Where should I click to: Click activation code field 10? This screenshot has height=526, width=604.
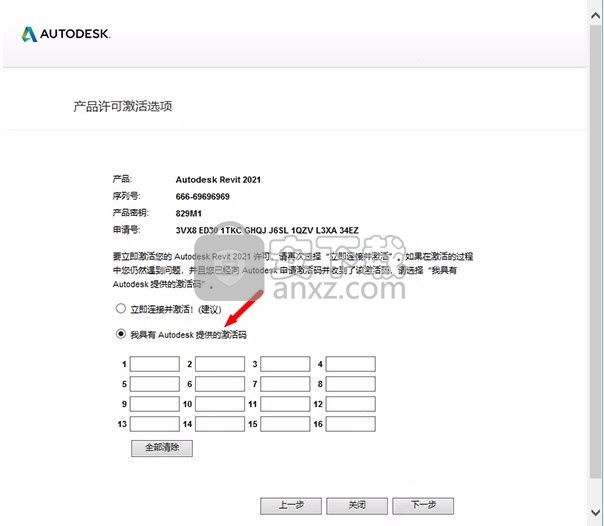pyautogui.click(x=220, y=404)
